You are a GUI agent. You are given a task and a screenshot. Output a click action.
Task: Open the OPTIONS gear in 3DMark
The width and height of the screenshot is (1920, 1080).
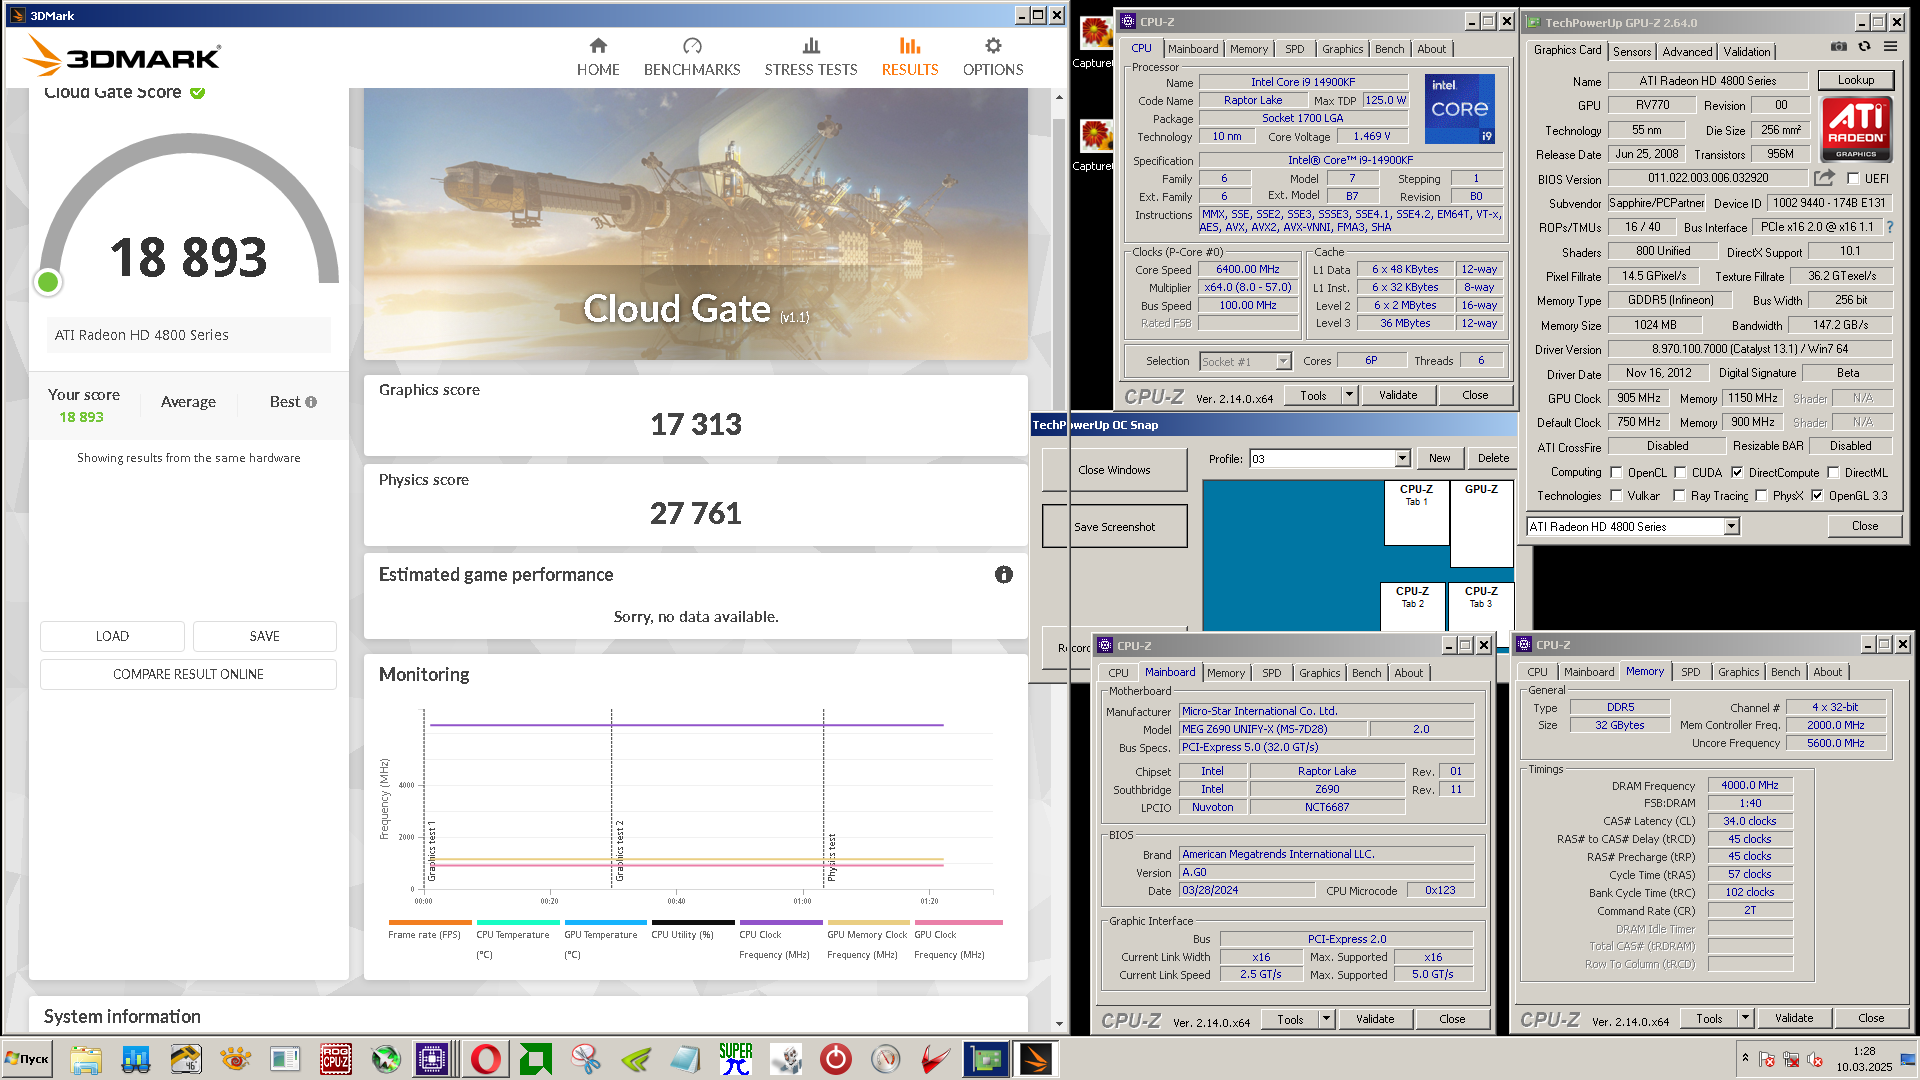pyautogui.click(x=993, y=46)
